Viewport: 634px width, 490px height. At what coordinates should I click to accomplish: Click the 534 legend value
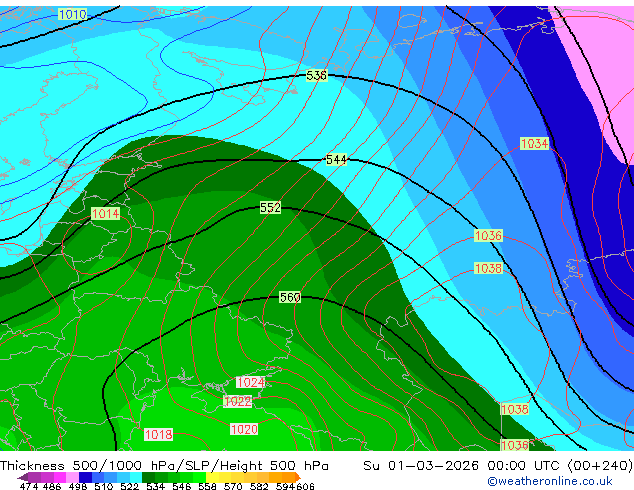coord(156,486)
